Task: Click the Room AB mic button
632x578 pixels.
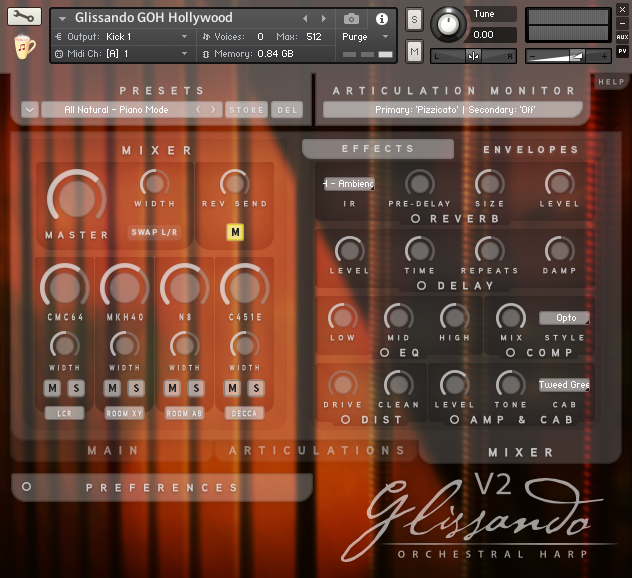Action: tap(184, 414)
